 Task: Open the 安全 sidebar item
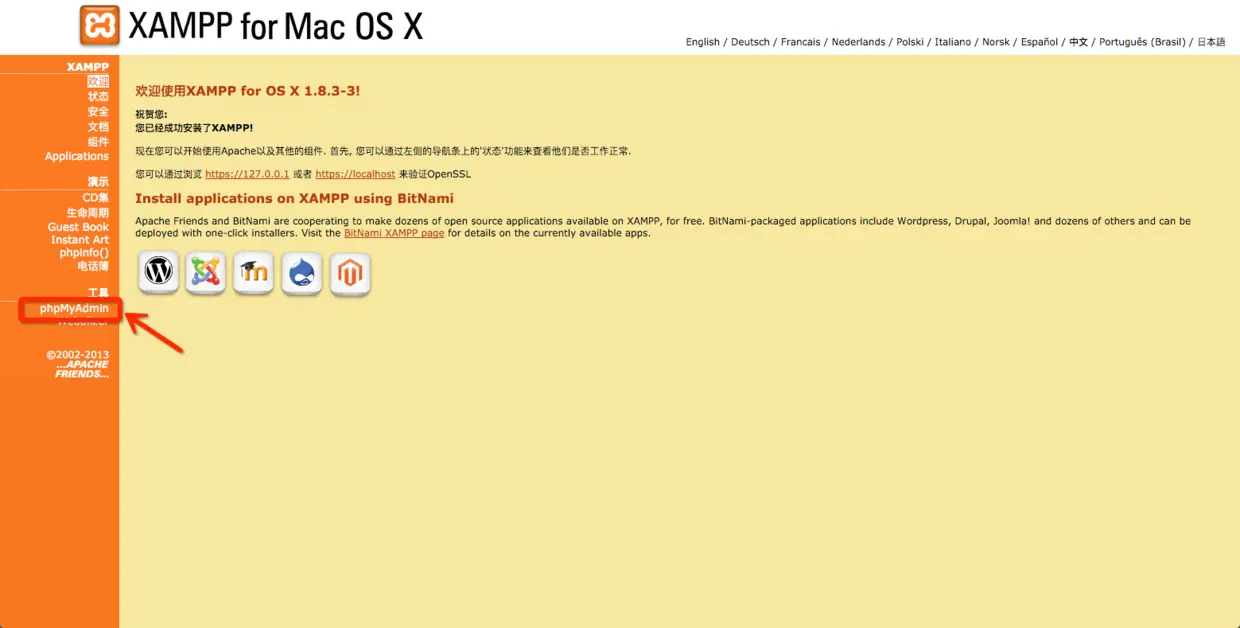(98, 111)
